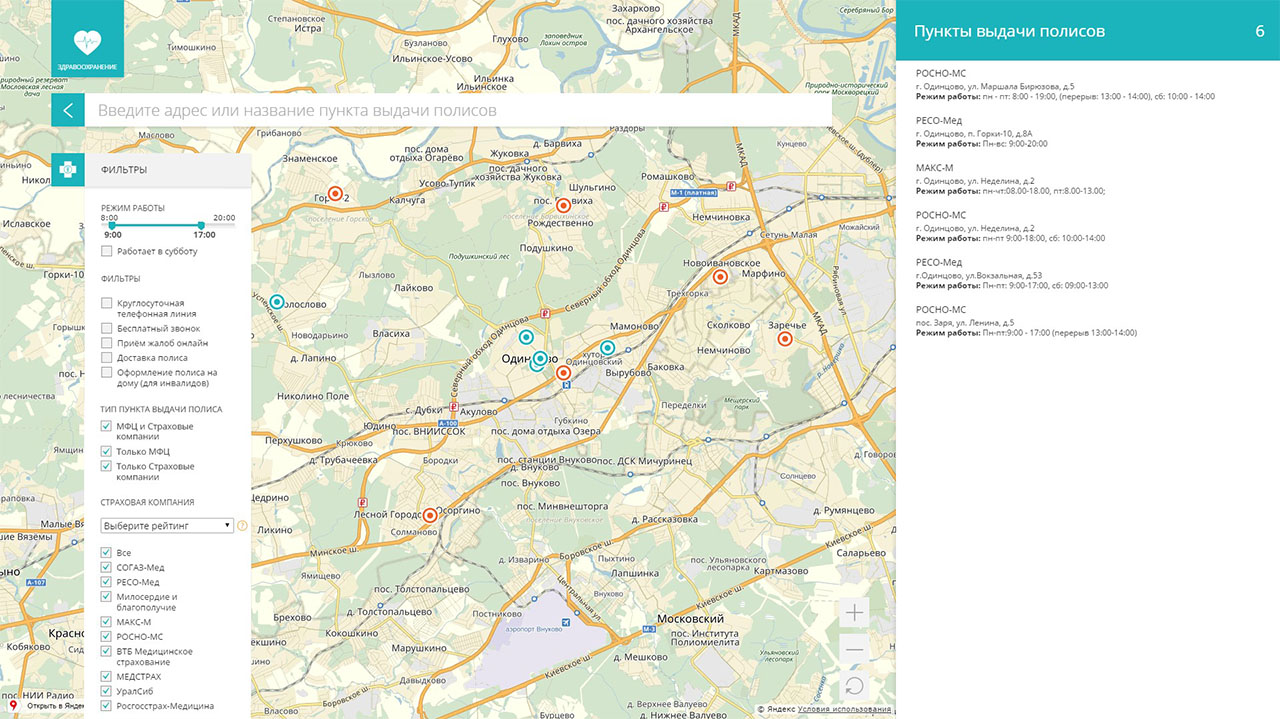This screenshot has width=1280, height=719.
Task: Zoom in the map with plus button
Action: (x=855, y=613)
